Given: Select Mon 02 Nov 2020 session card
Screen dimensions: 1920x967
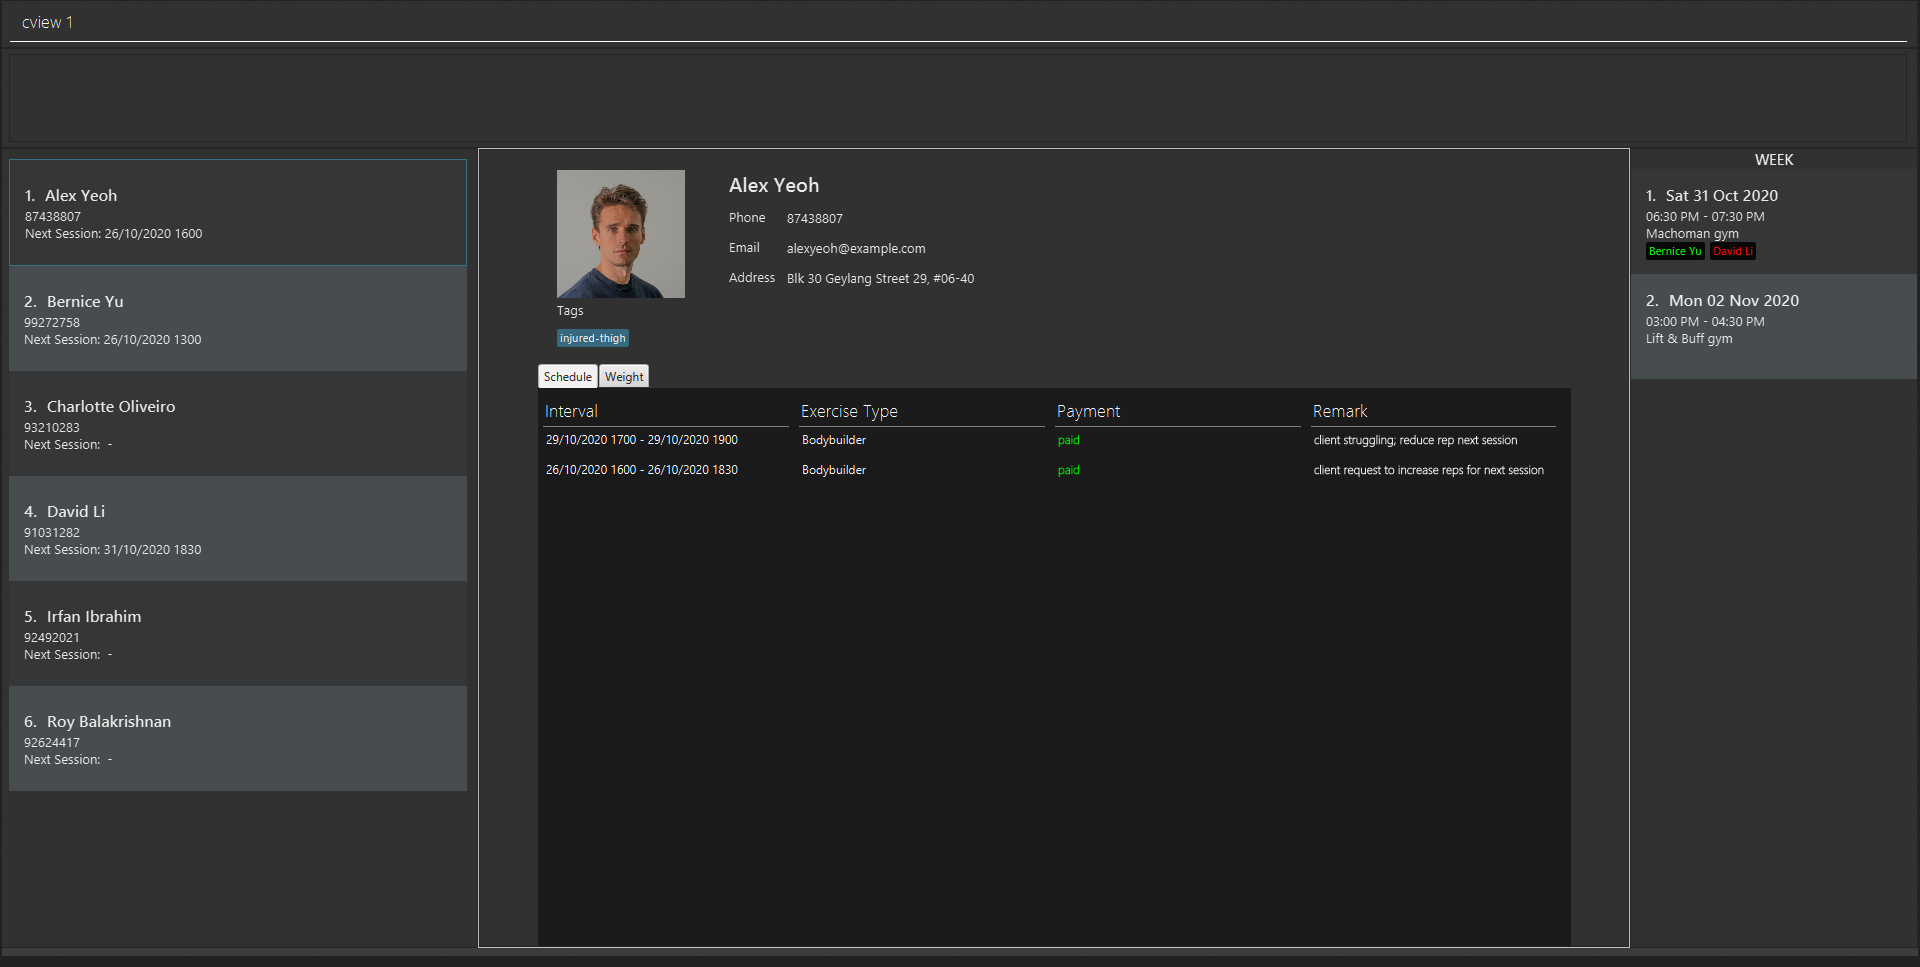Looking at the screenshot, I should pos(1774,326).
